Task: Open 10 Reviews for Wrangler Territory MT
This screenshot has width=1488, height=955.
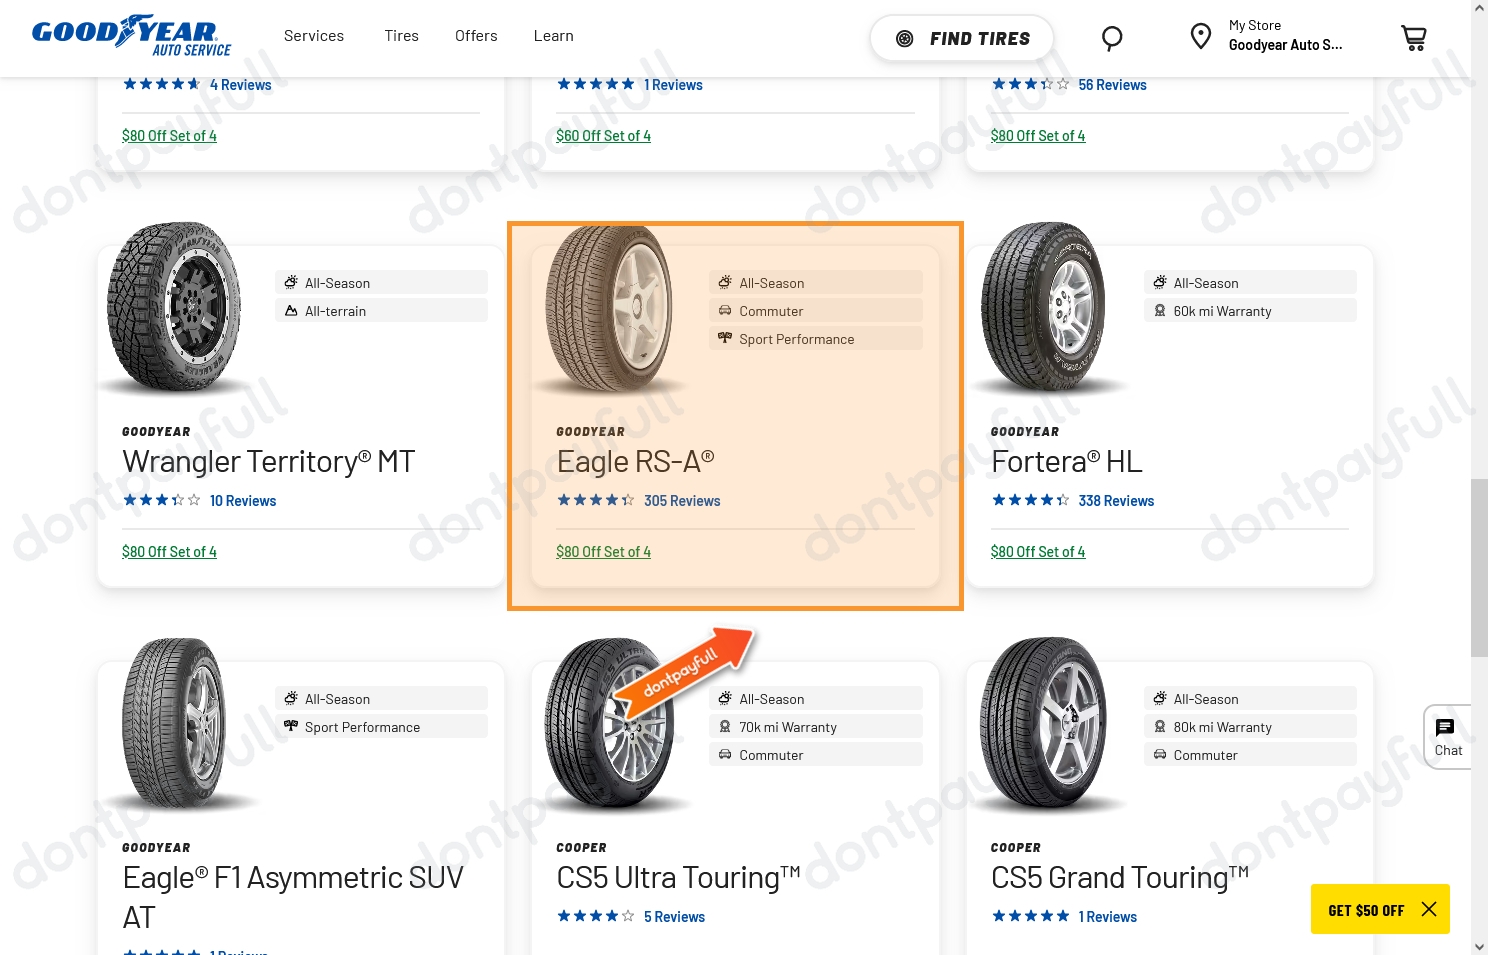Action: [x=243, y=501]
